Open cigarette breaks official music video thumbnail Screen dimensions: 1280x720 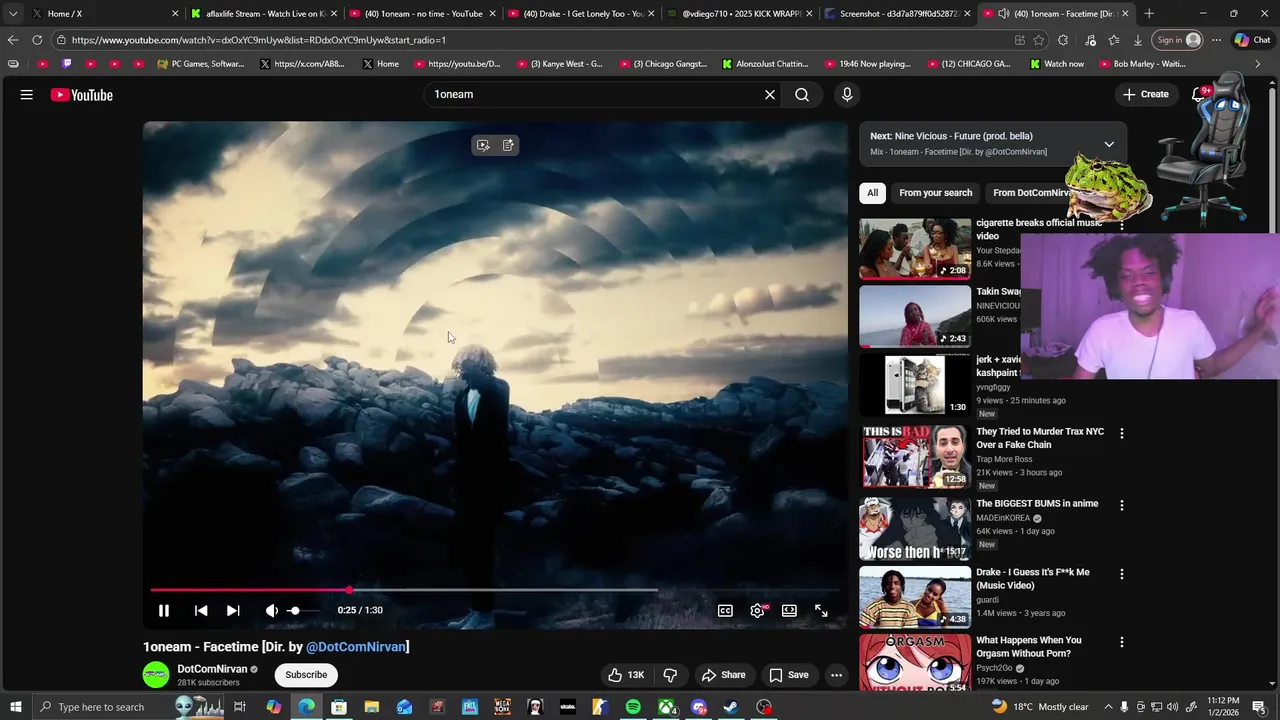pos(915,249)
